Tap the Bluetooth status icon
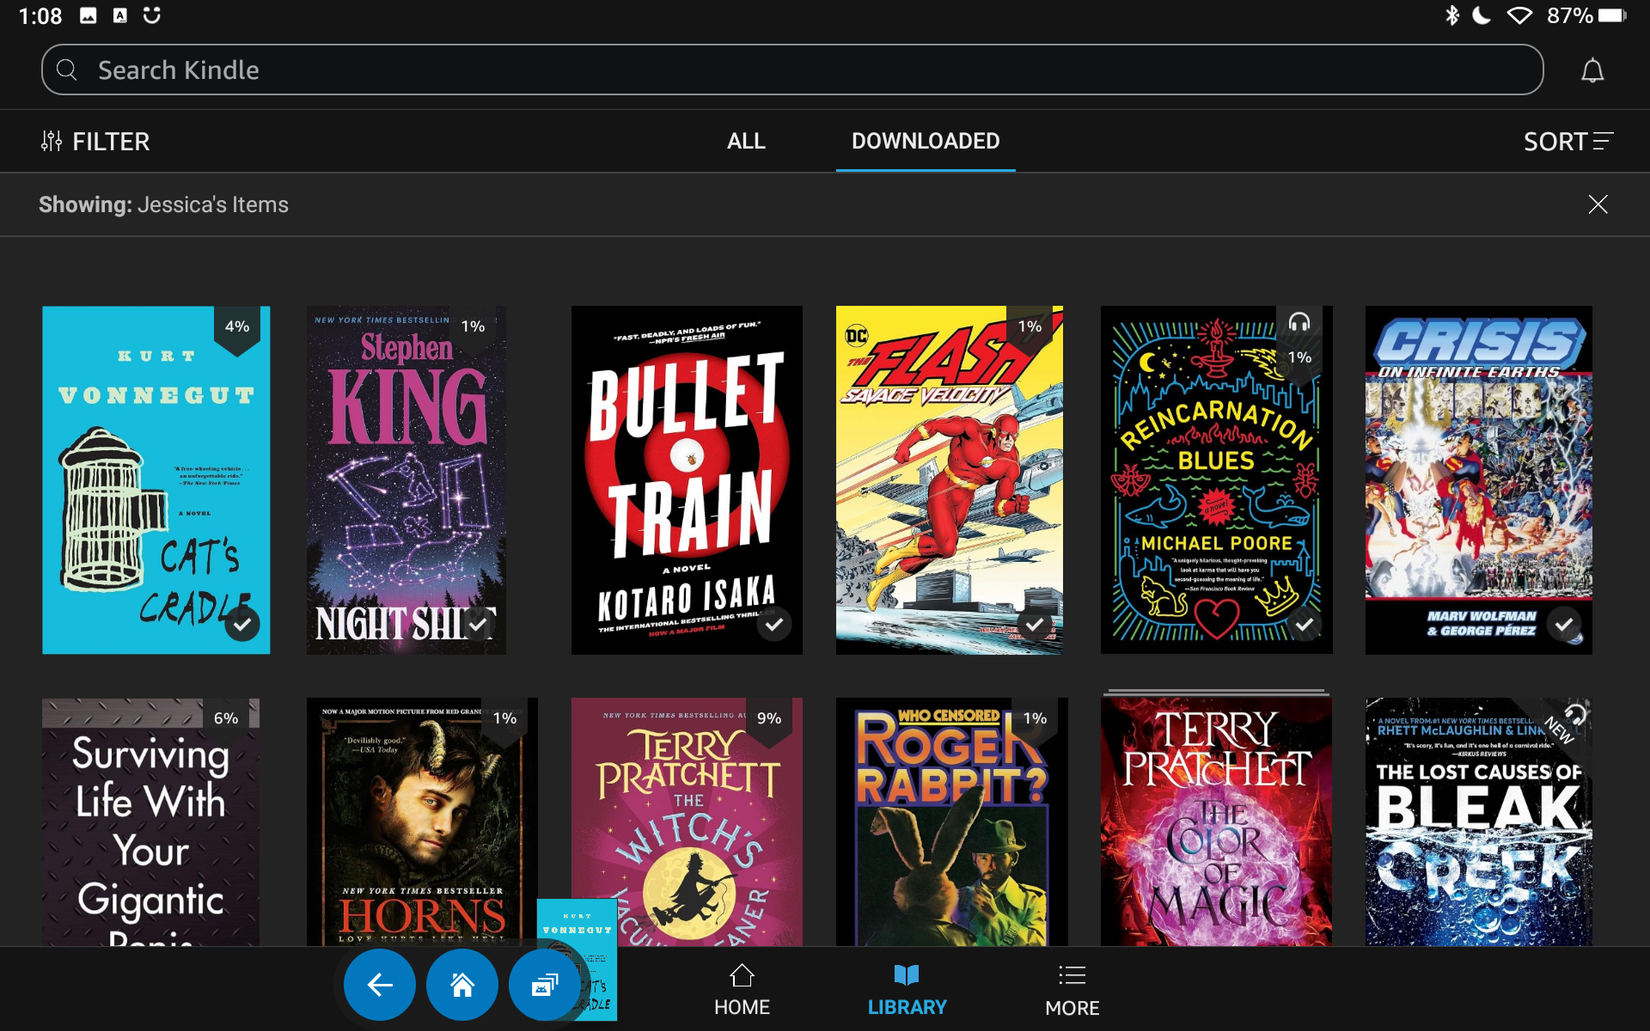1650x1031 pixels. click(1452, 16)
